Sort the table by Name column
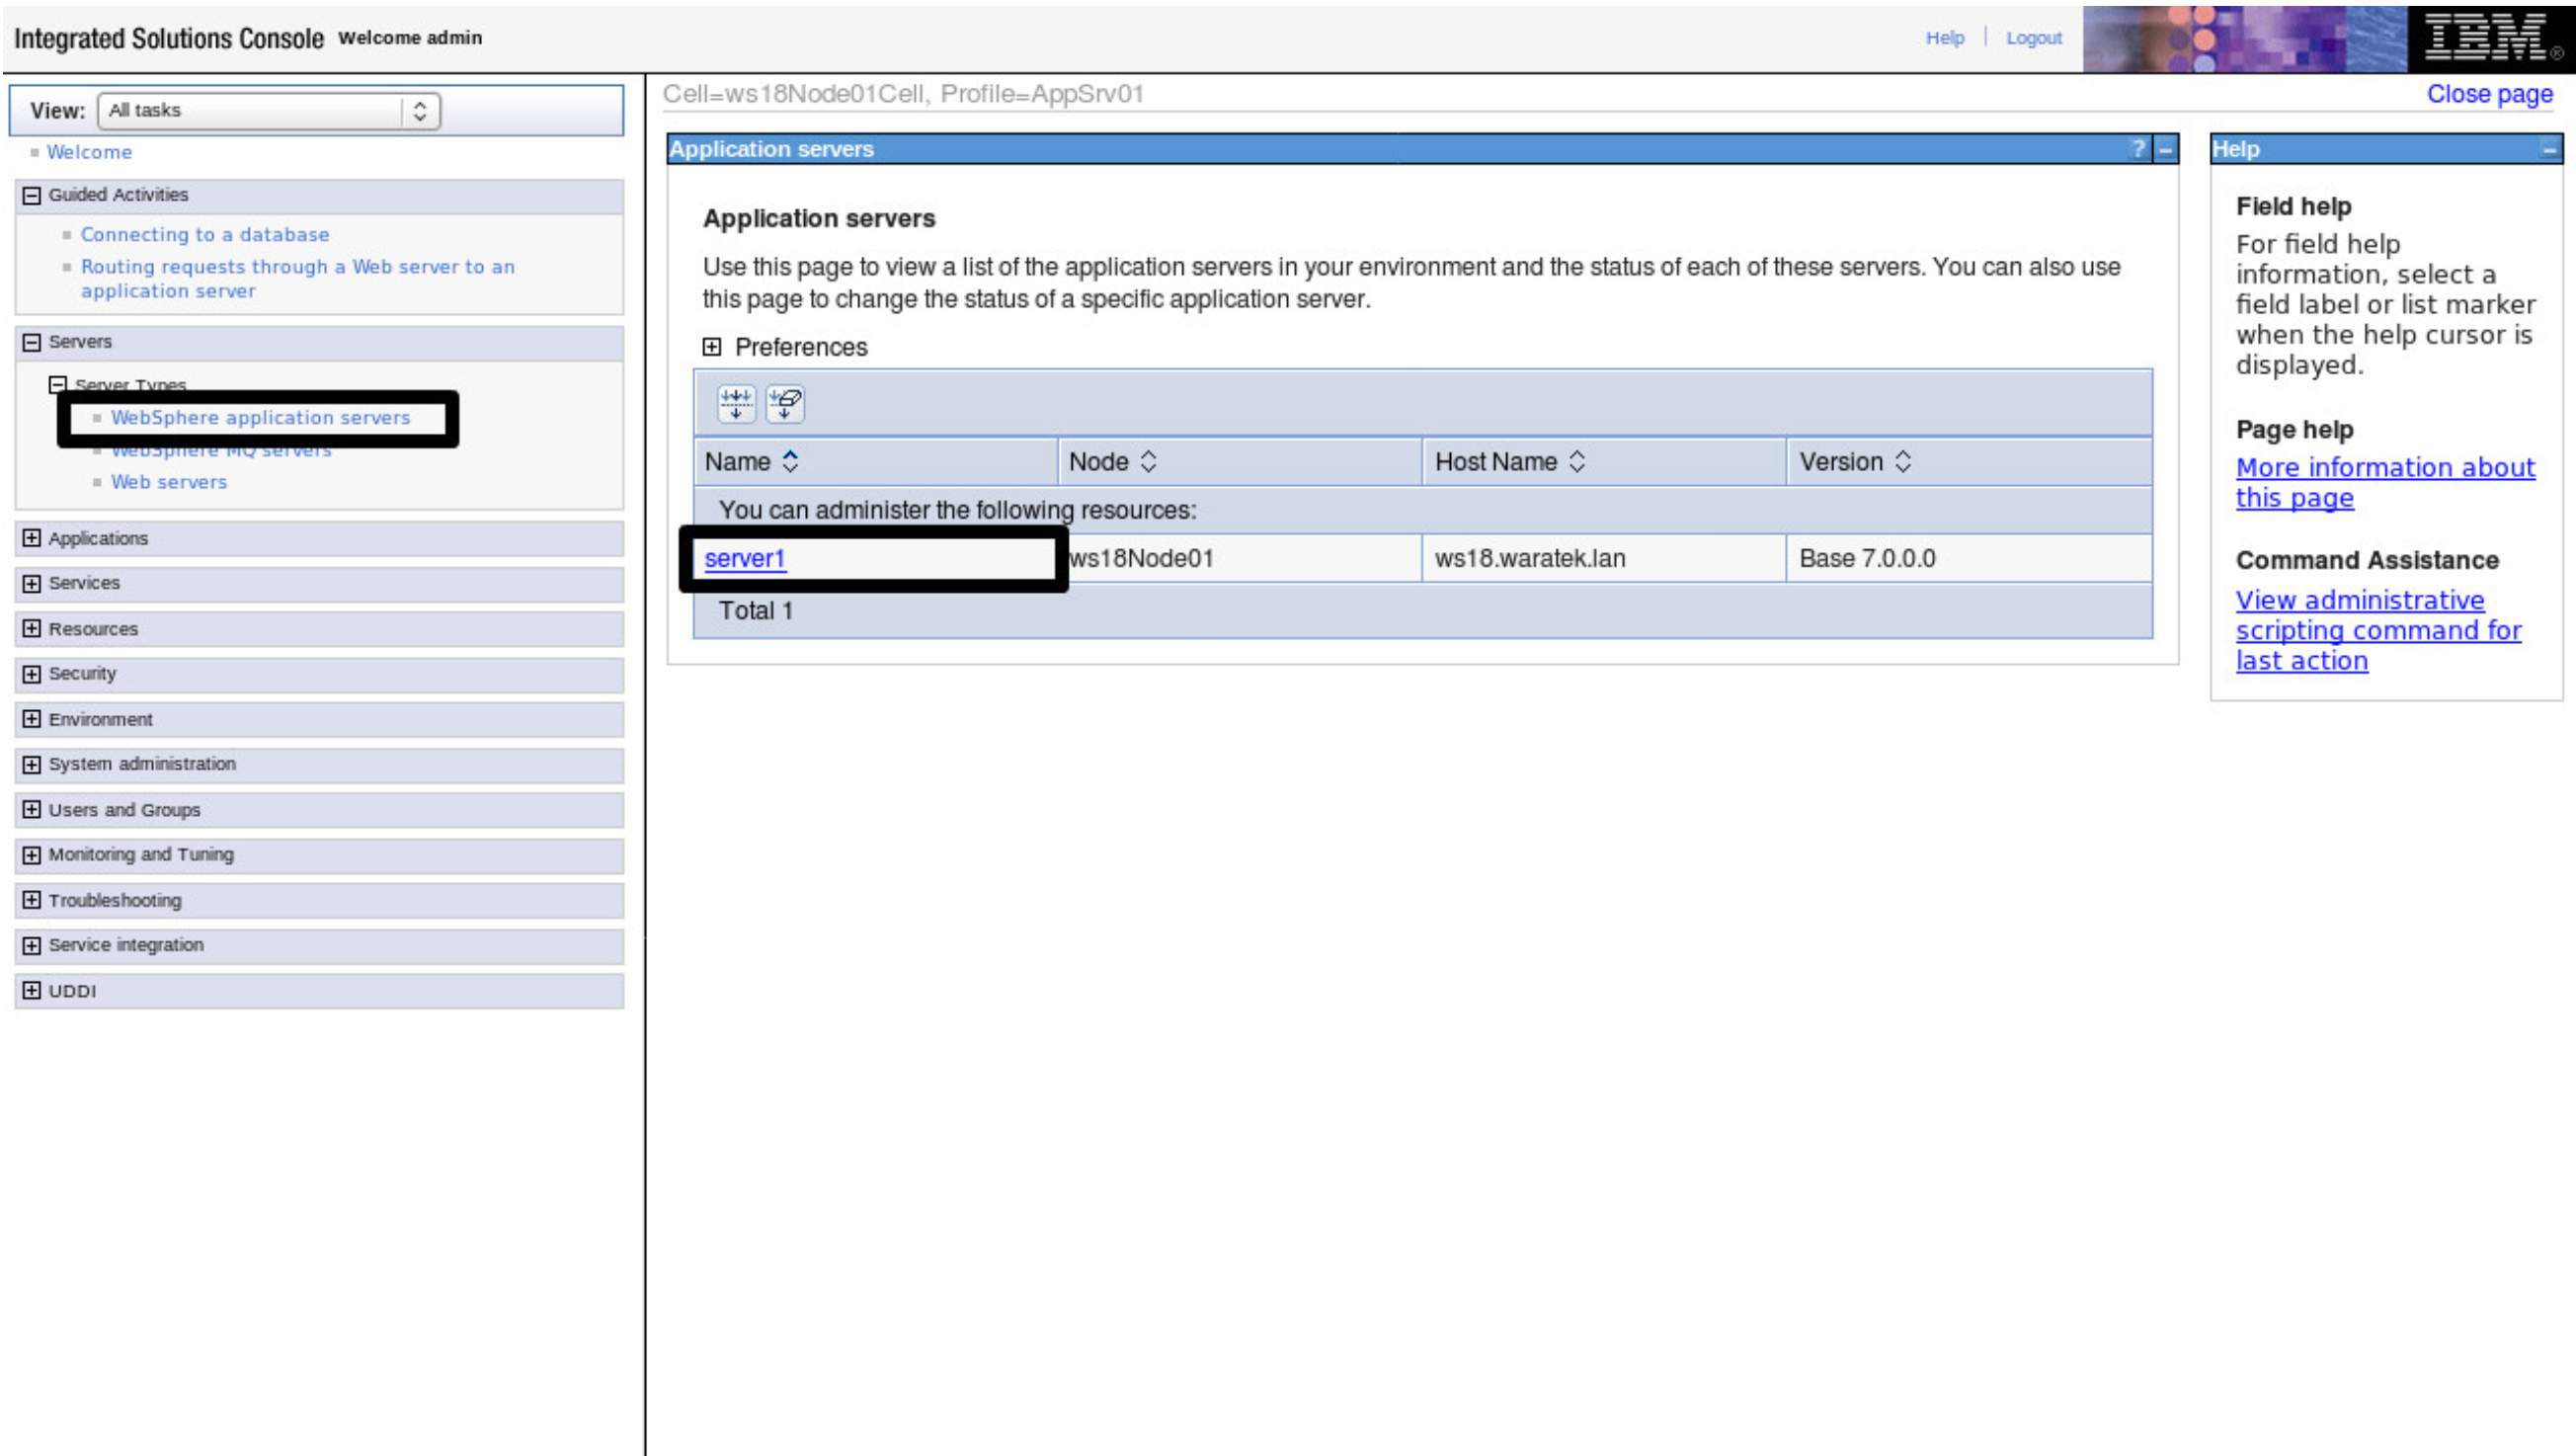The height and width of the screenshot is (1456, 2576). tap(790, 462)
